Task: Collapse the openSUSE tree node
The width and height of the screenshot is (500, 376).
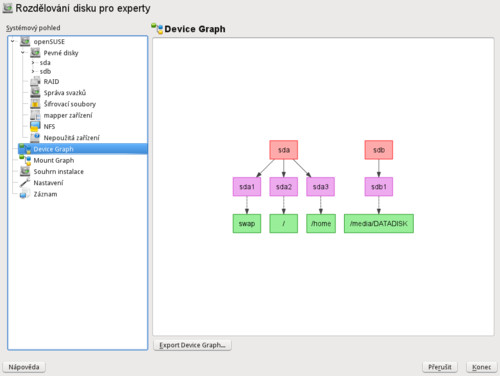Action: click(13, 42)
